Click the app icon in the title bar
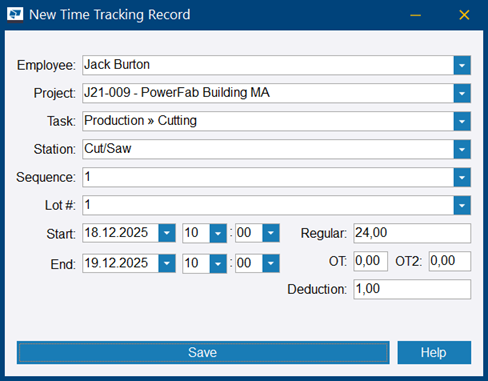Viewport: 488px width, 381px height. click(15, 15)
